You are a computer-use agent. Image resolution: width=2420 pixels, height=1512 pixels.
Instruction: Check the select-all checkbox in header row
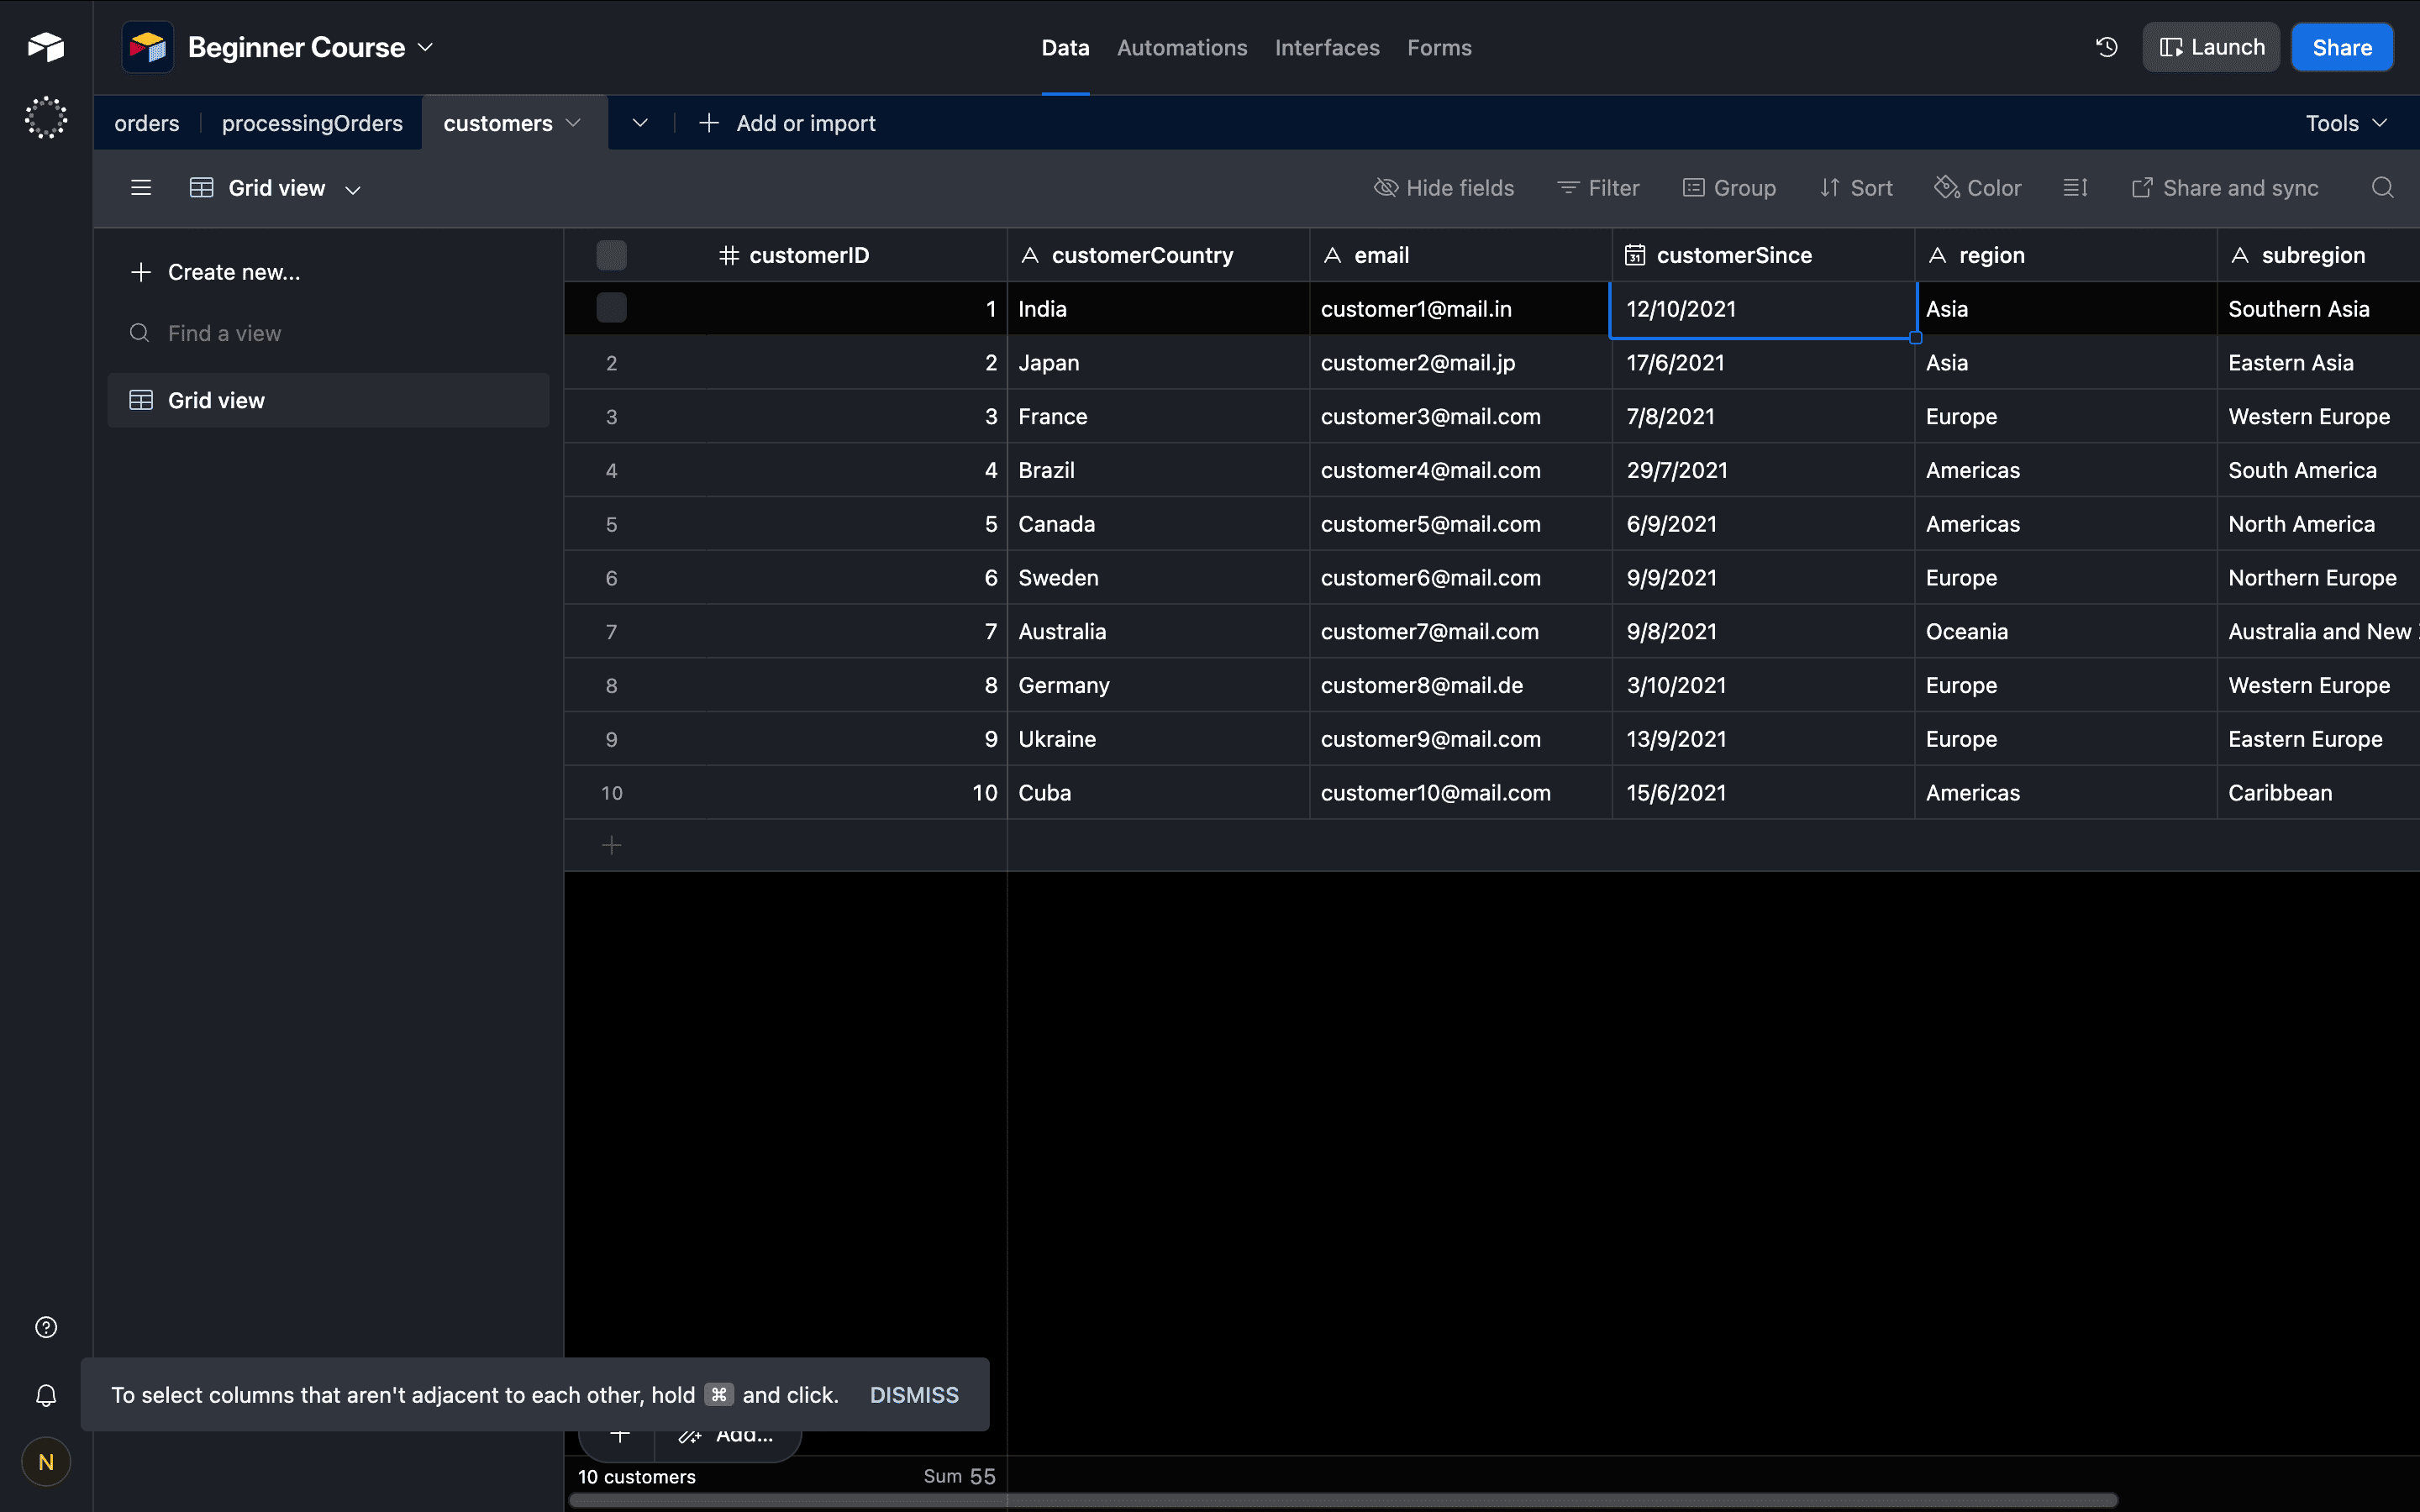[x=612, y=255]
